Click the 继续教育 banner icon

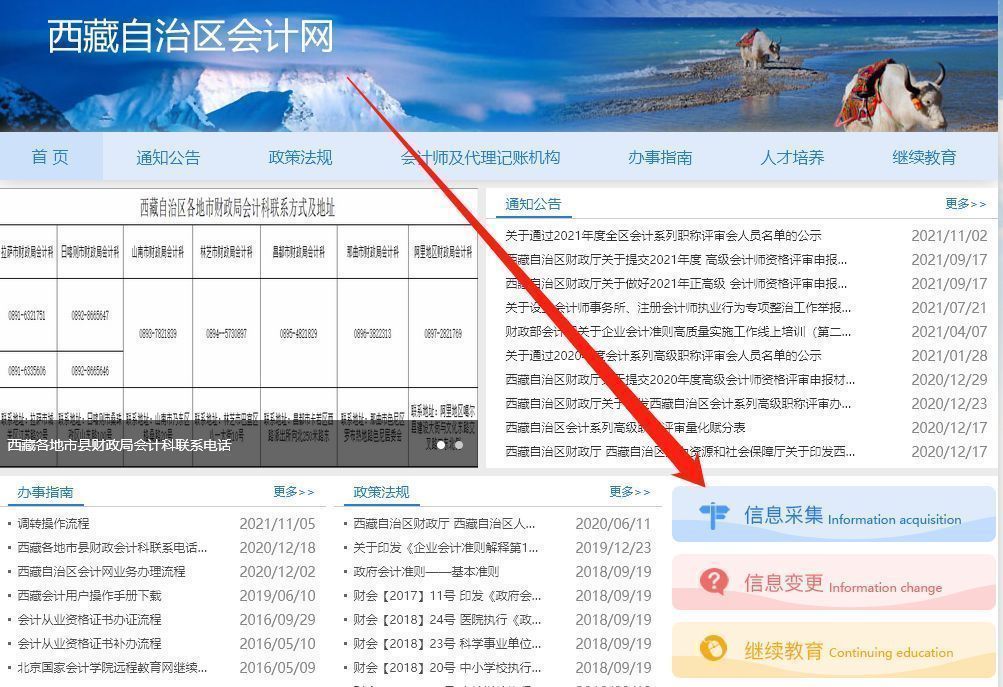coord(714,649)
